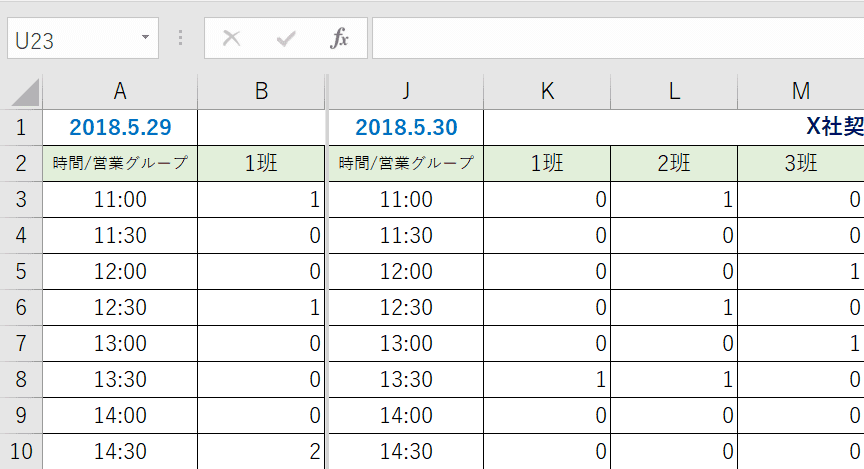
Task: Click the Enter checkmark icon in formula bar
Action: coord(286,39)
